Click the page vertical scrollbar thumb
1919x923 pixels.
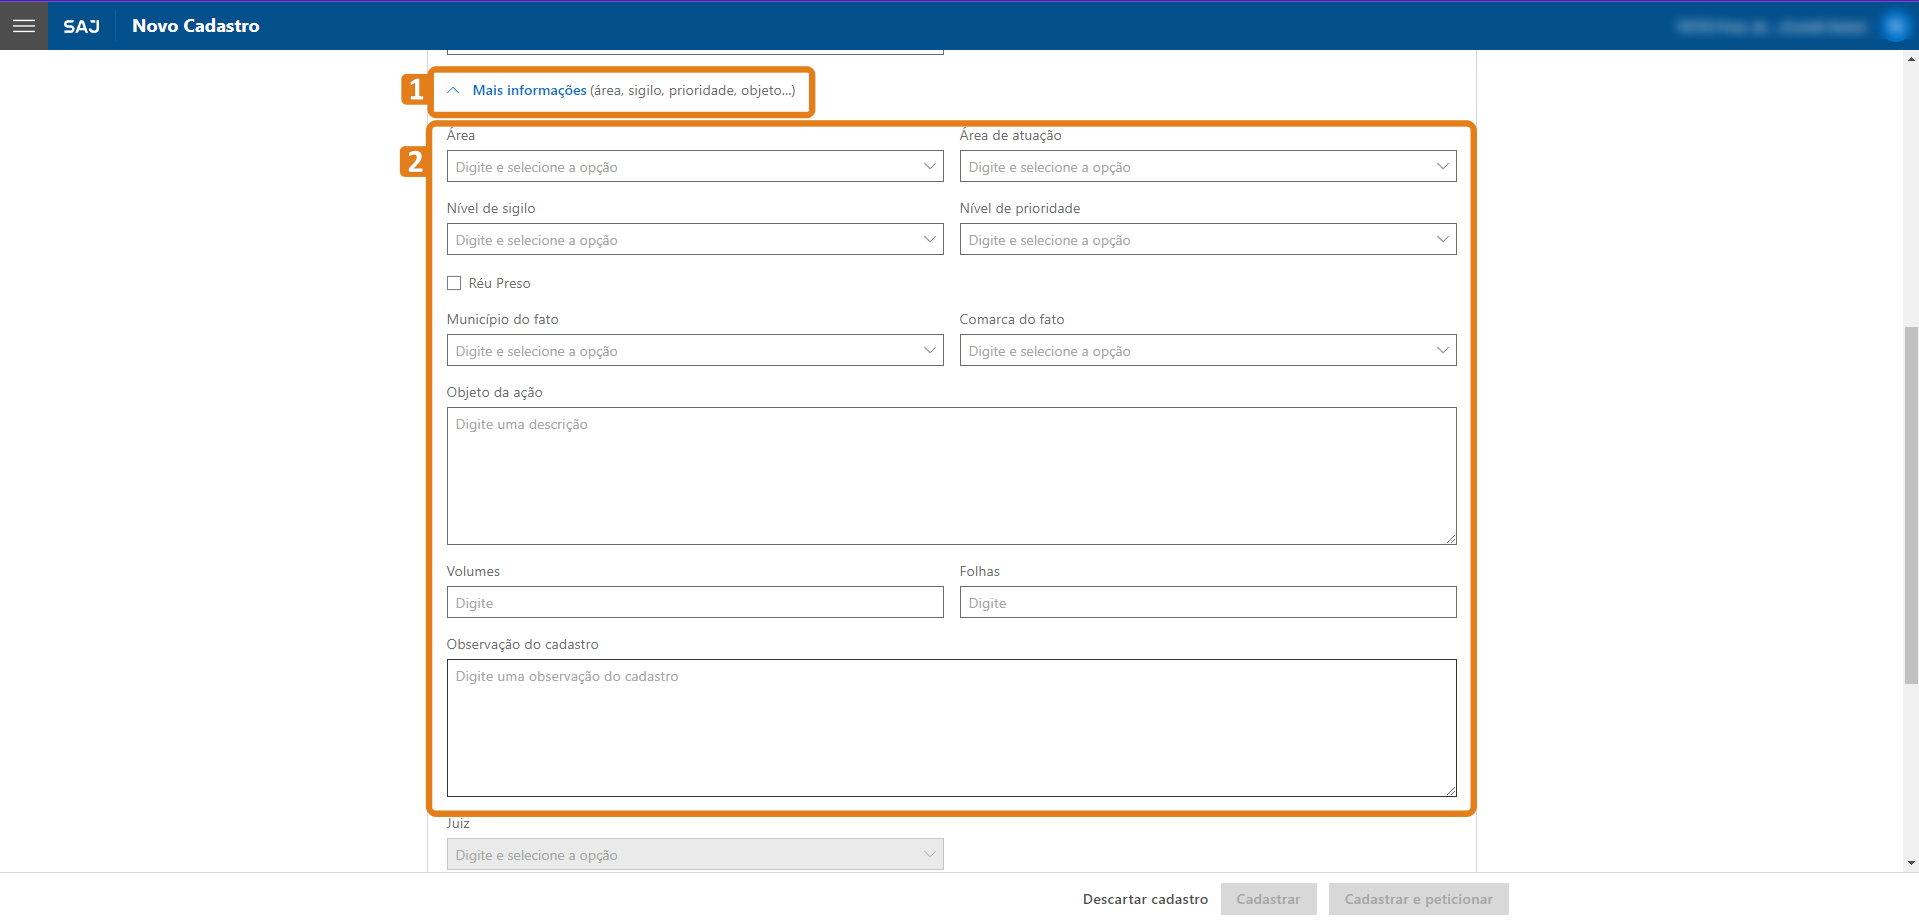pyautogui.click(x=1911, y=505)
